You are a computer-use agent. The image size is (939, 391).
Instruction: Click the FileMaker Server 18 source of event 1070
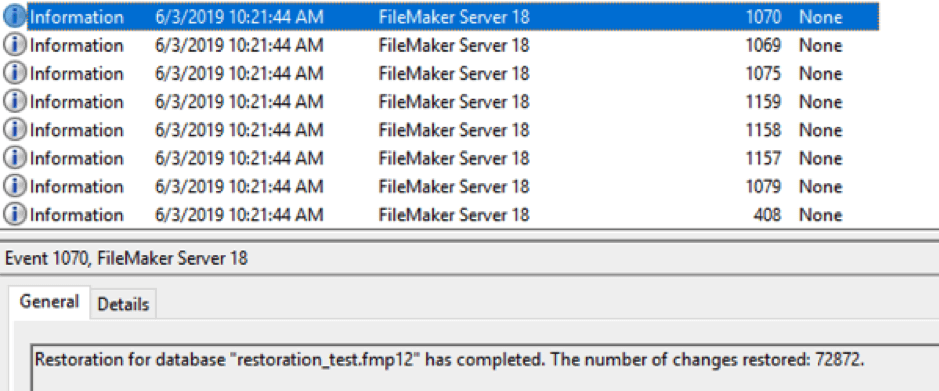454,17
